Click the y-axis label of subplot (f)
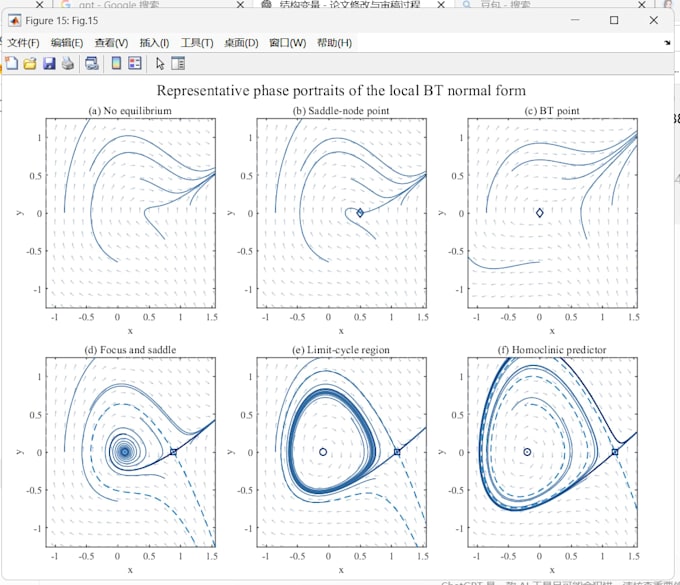Image resolution: width=680 pixels, height=585 pixels. click(441, 452)
